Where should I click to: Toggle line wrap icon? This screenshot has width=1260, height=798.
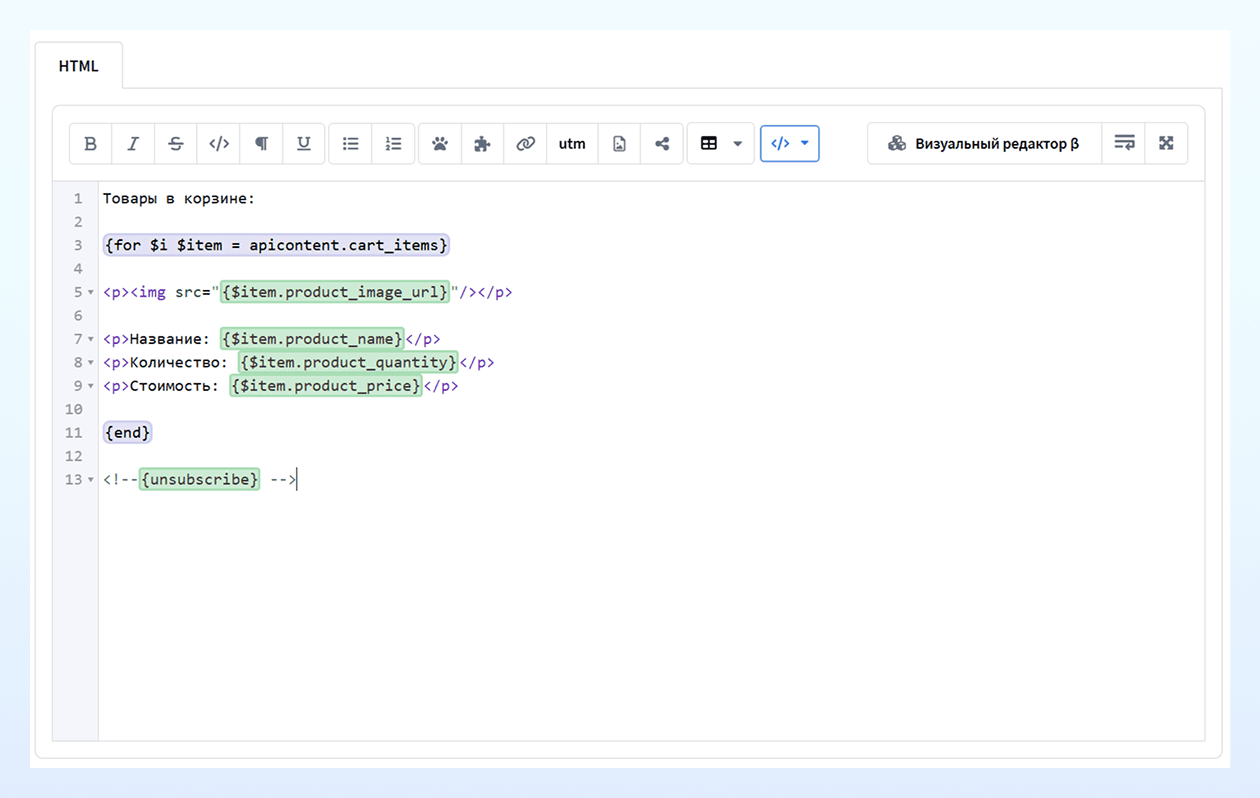[x=1124, y=143]
